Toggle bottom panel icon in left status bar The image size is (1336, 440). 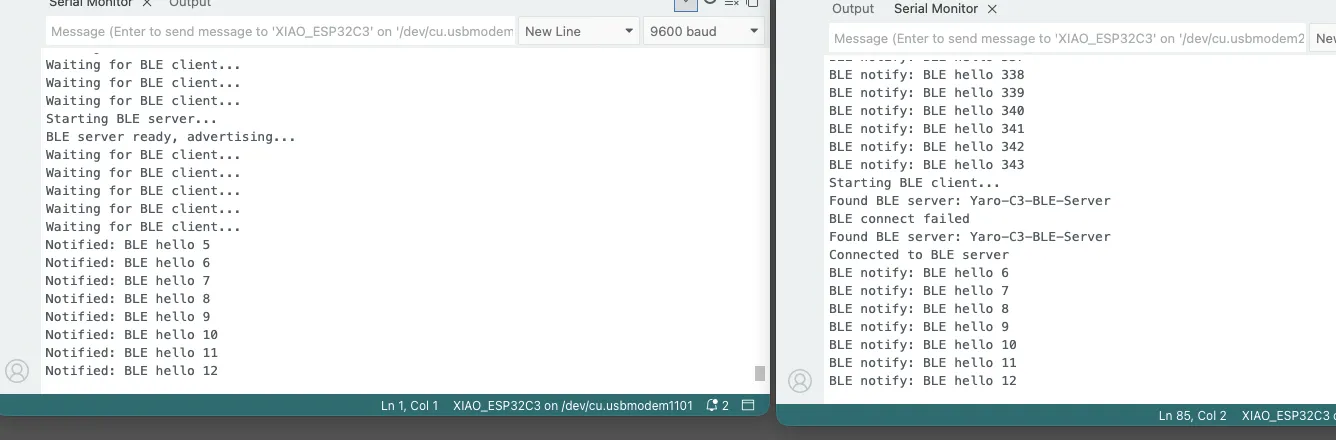pyautogui.click(x=750, y=406)
